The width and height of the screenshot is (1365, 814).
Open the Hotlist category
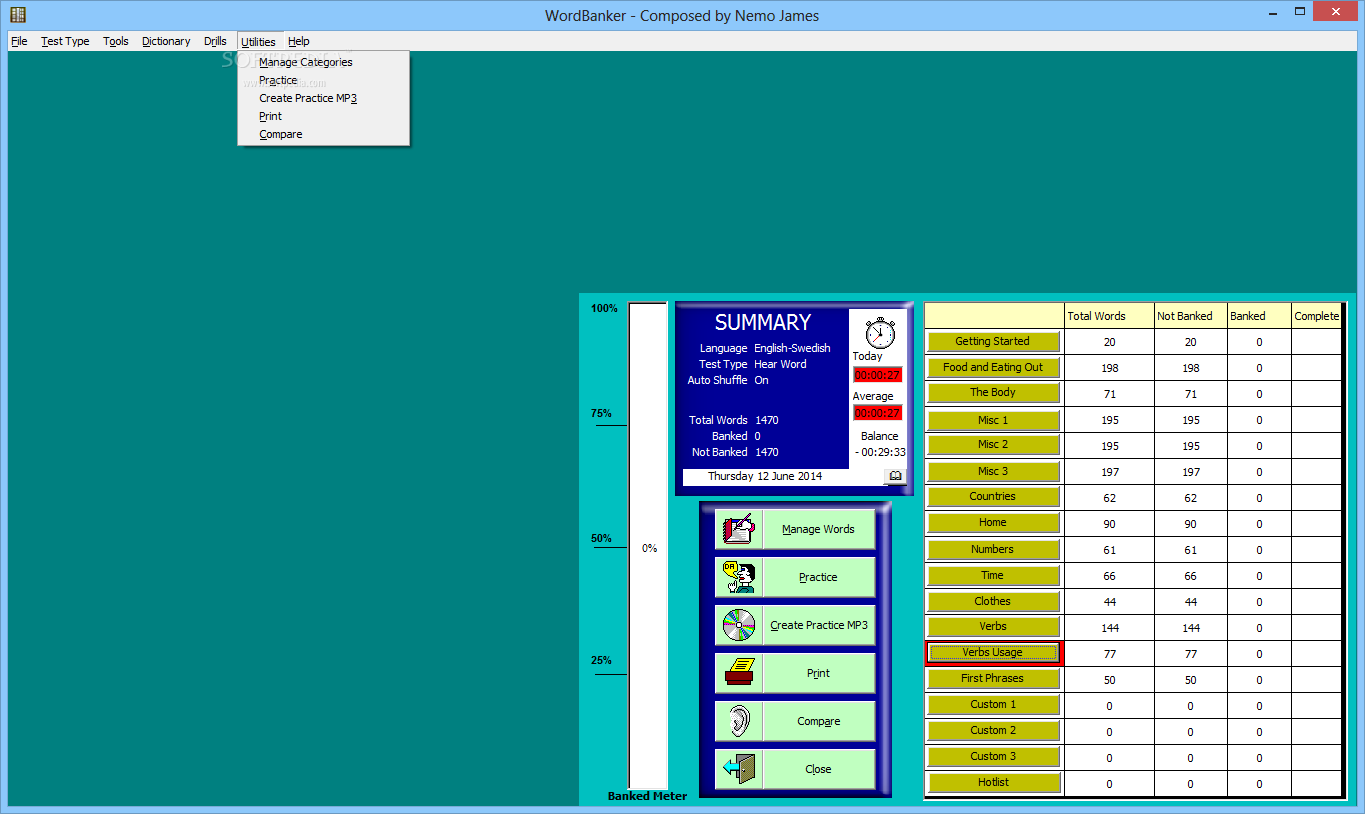click(x=993, y=783)
